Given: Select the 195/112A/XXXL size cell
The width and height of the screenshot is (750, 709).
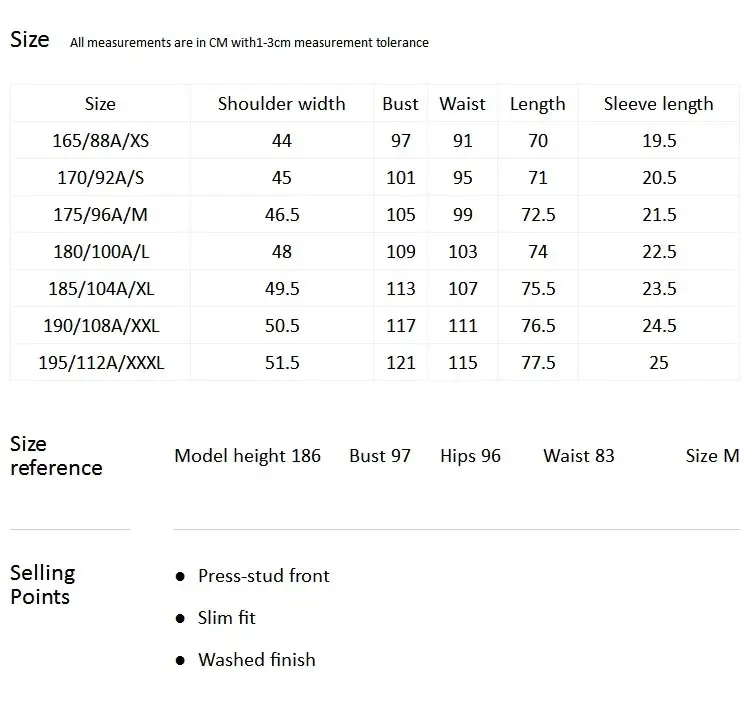Looking at the screenshot, I should 101,363.
